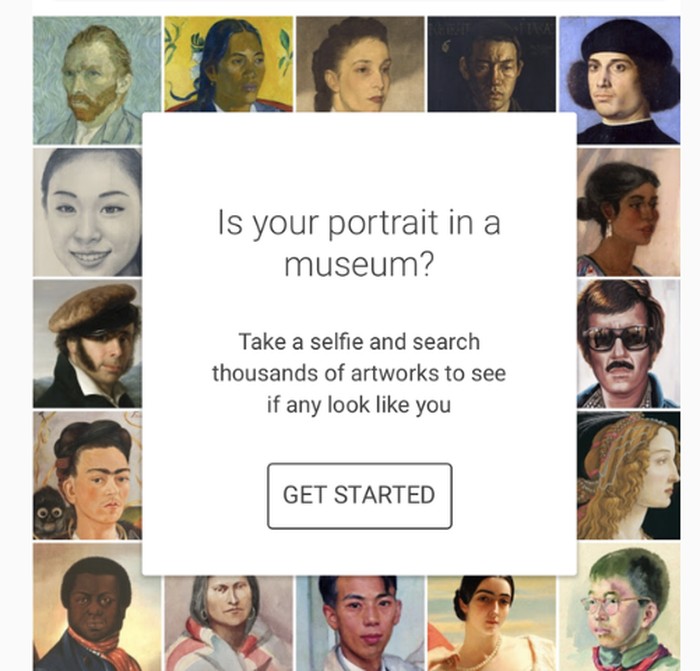Select the portrait with monkey on shoulder
The image size is (700, 671).
click(88, 475)
